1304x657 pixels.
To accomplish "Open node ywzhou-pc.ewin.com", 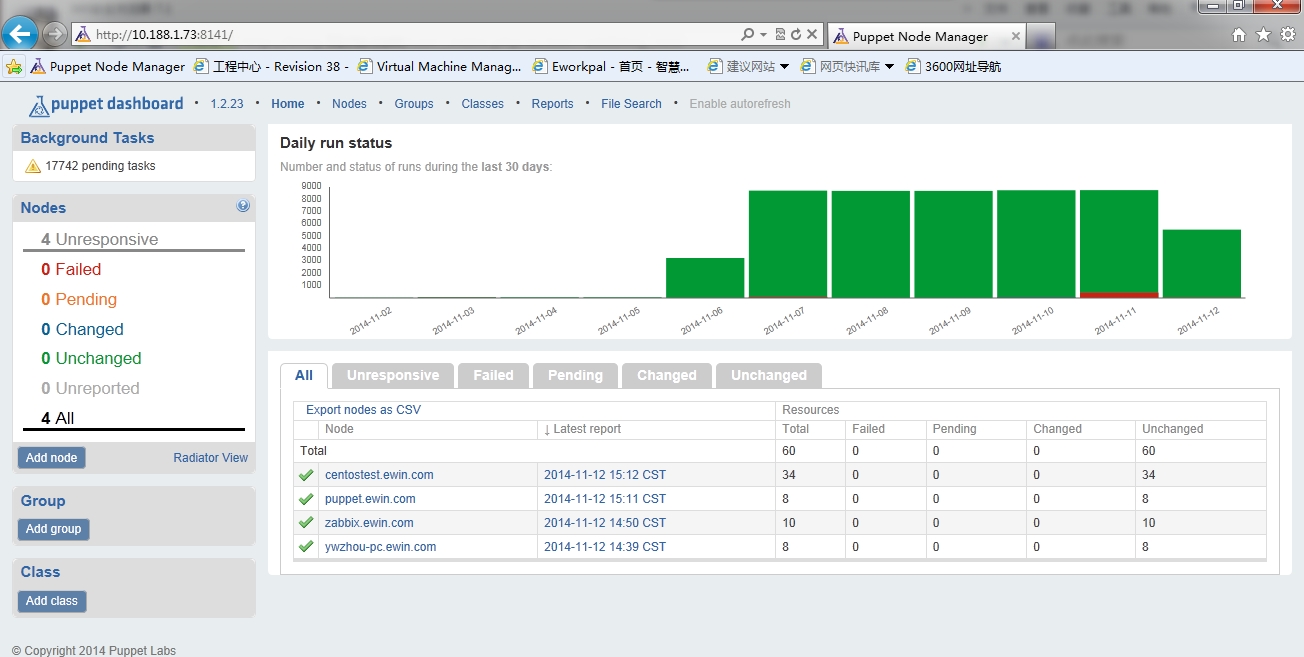I will [x=380, y=547].
